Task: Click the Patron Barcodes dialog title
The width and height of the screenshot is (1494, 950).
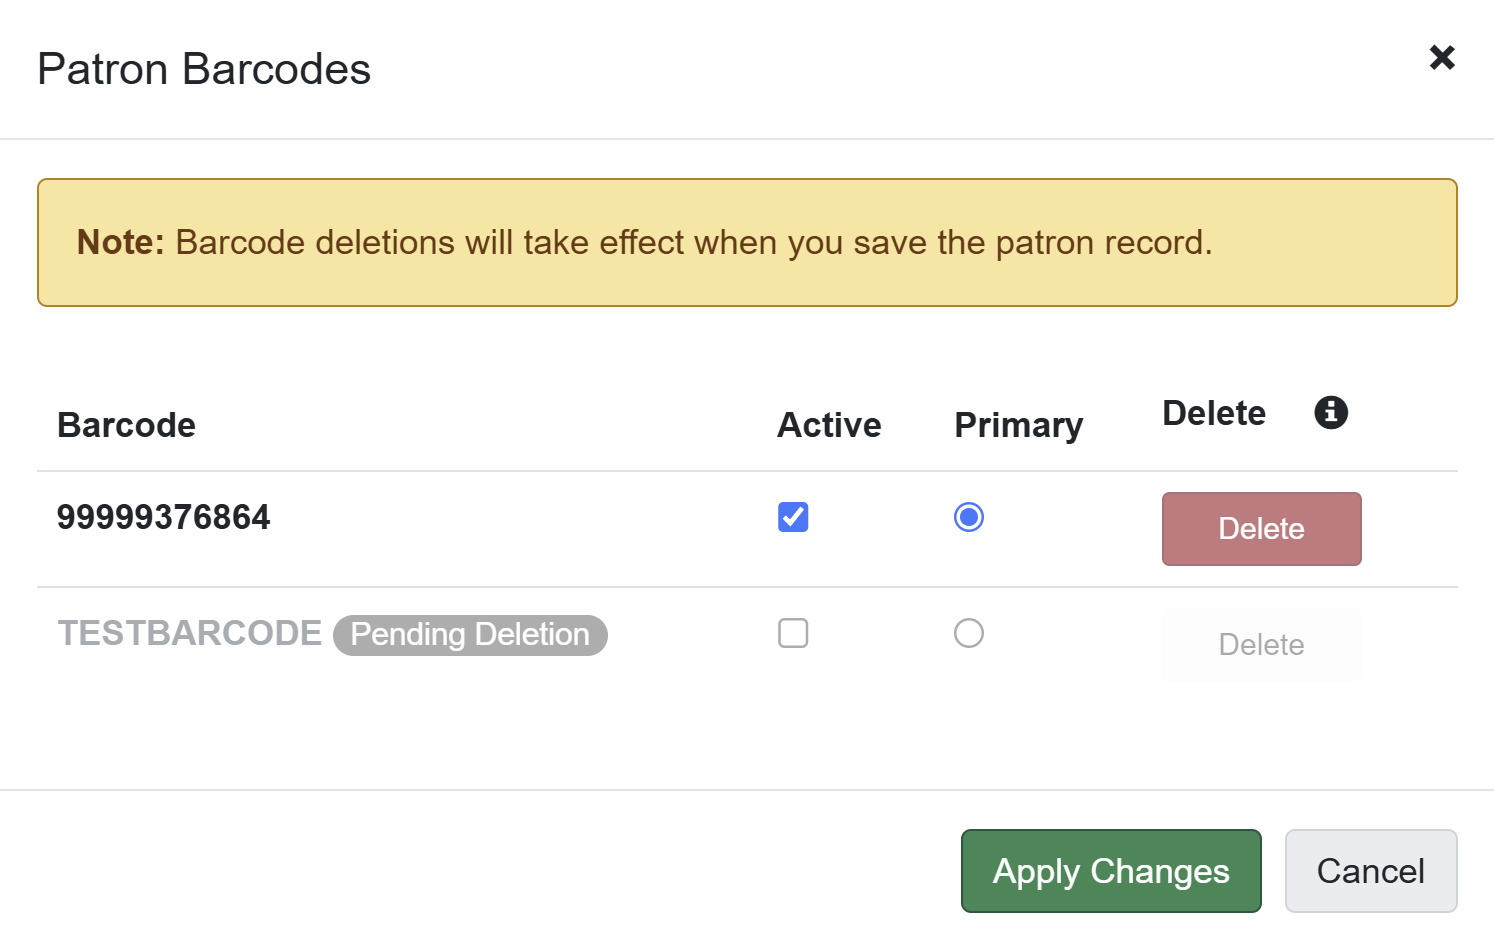Action: (204, 68)
